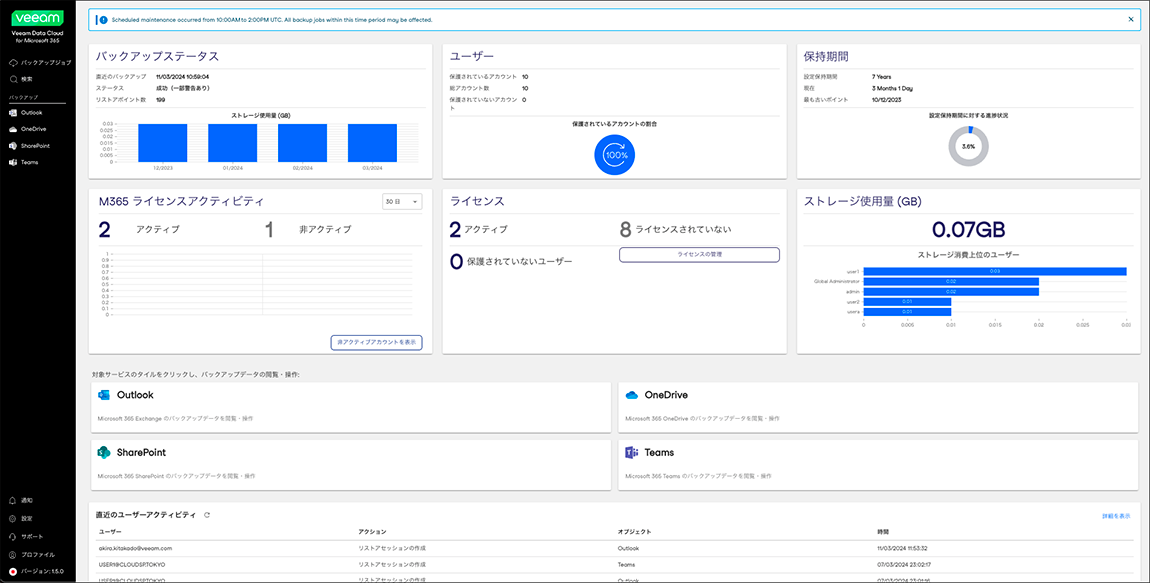Click the version 1.5.0 flag icon
This screenshot has width=1150, height=583.
12,571
